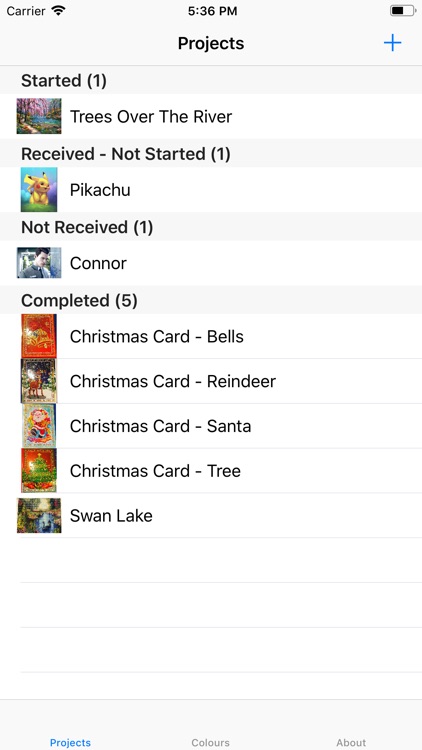Switch to the Colours tab
This screenshot has width=422, height=750.
[x=211, y=742]
